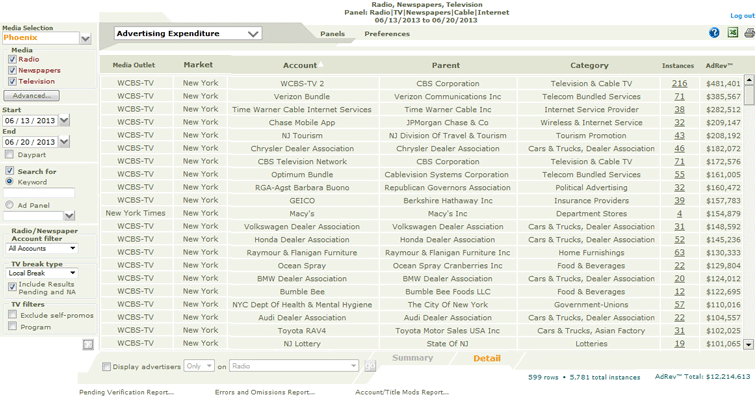This screenshot has height=398, width=756.
Task: Click the printer icon
Action: [x=750, y=33]
